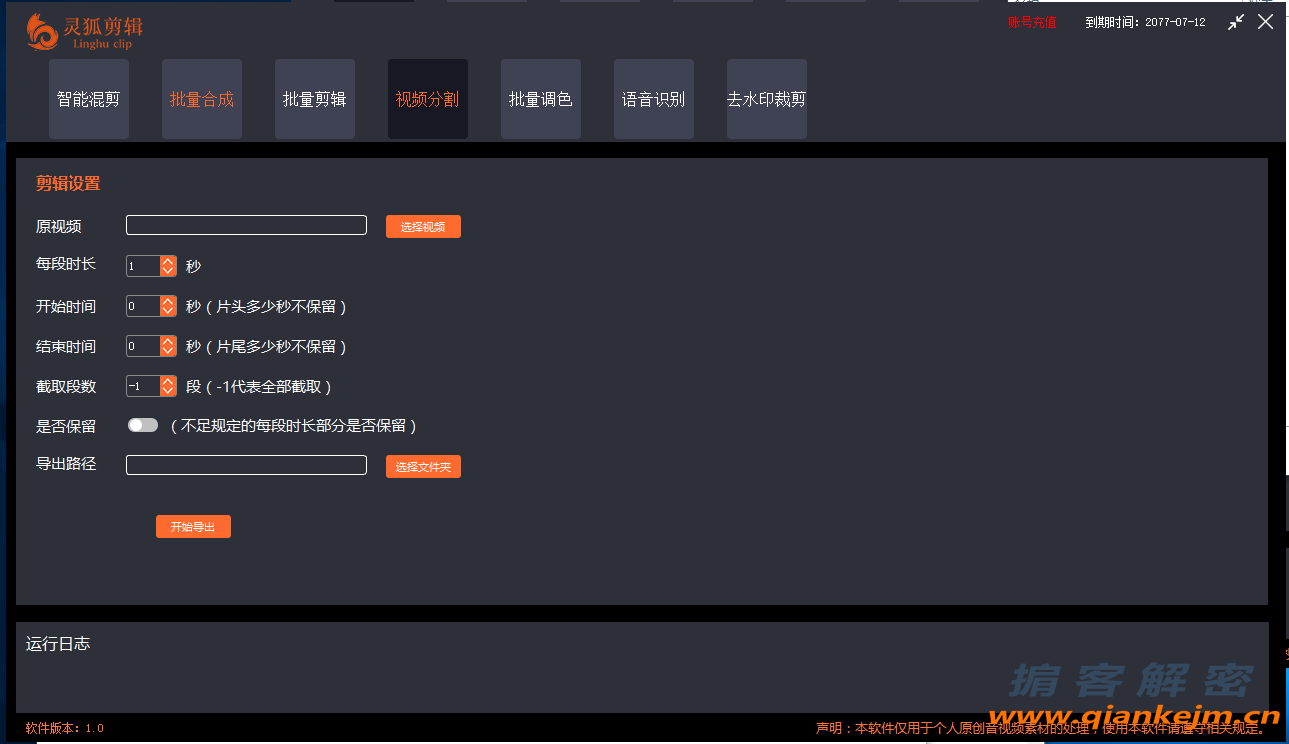Increase 截取段数 with the up arrow
The width and height of the screenshot is (1289, 744).
pos(168,381)
